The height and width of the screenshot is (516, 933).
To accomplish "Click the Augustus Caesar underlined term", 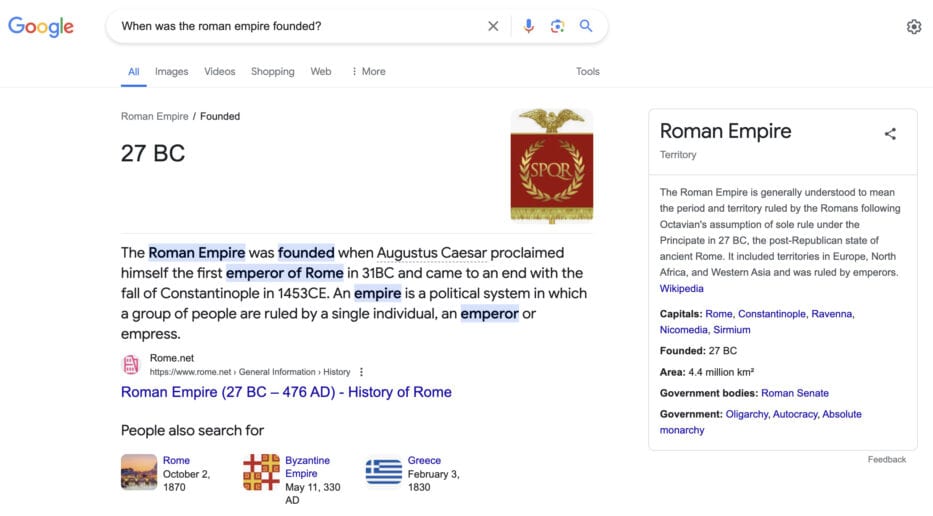I will tap(432, 253).
